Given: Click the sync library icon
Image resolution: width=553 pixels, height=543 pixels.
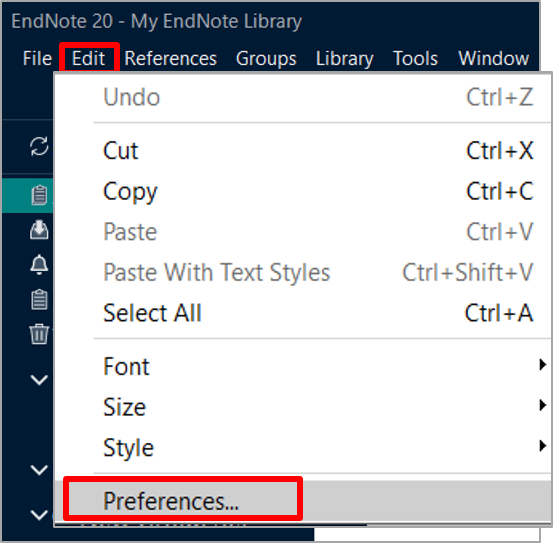Looking at the screenshot, I should point(39,146).
